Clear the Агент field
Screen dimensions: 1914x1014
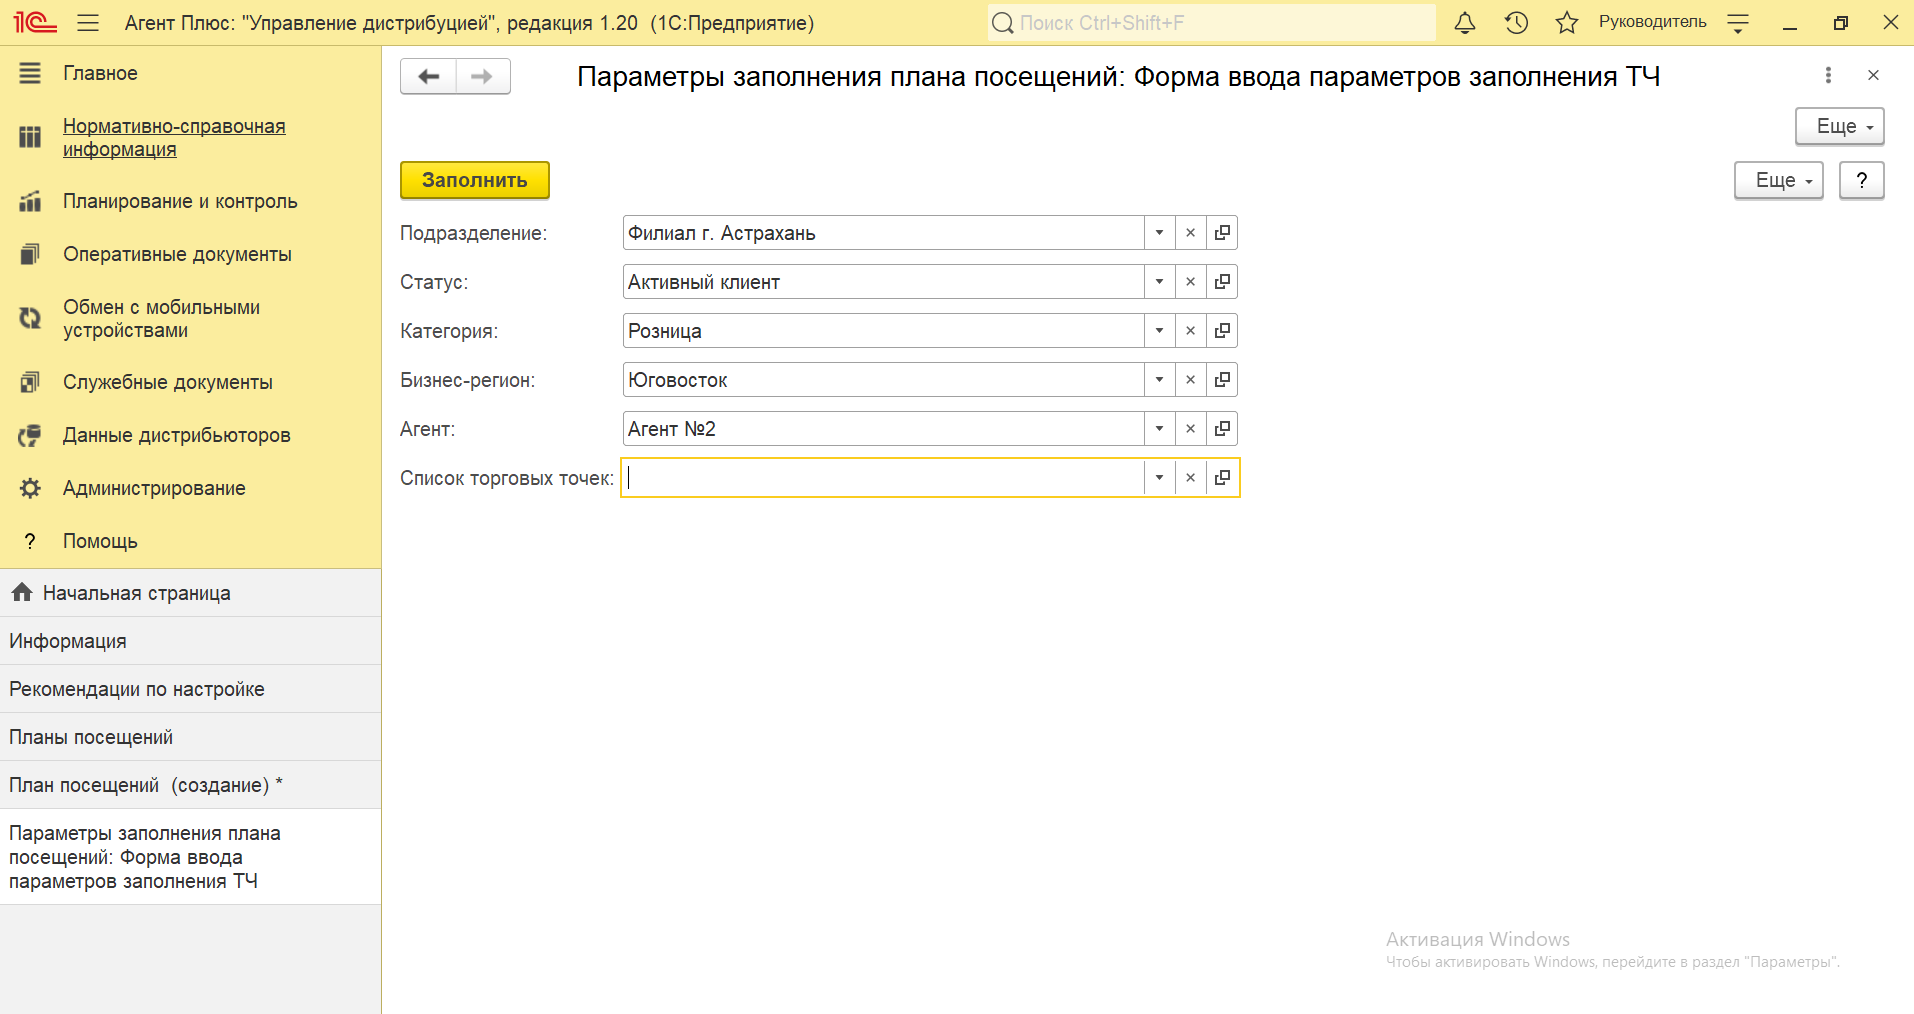tap(1190, 429)
